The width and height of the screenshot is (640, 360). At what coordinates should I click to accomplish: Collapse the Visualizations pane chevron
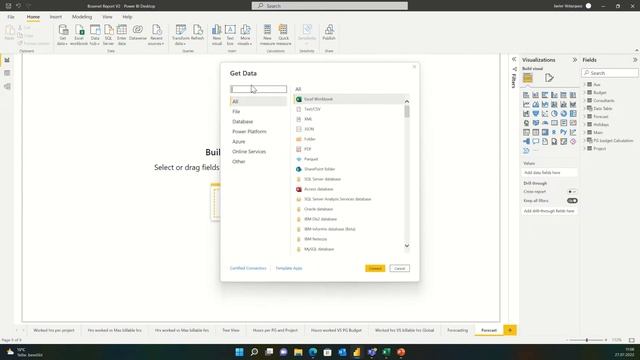tap(575, 60)
